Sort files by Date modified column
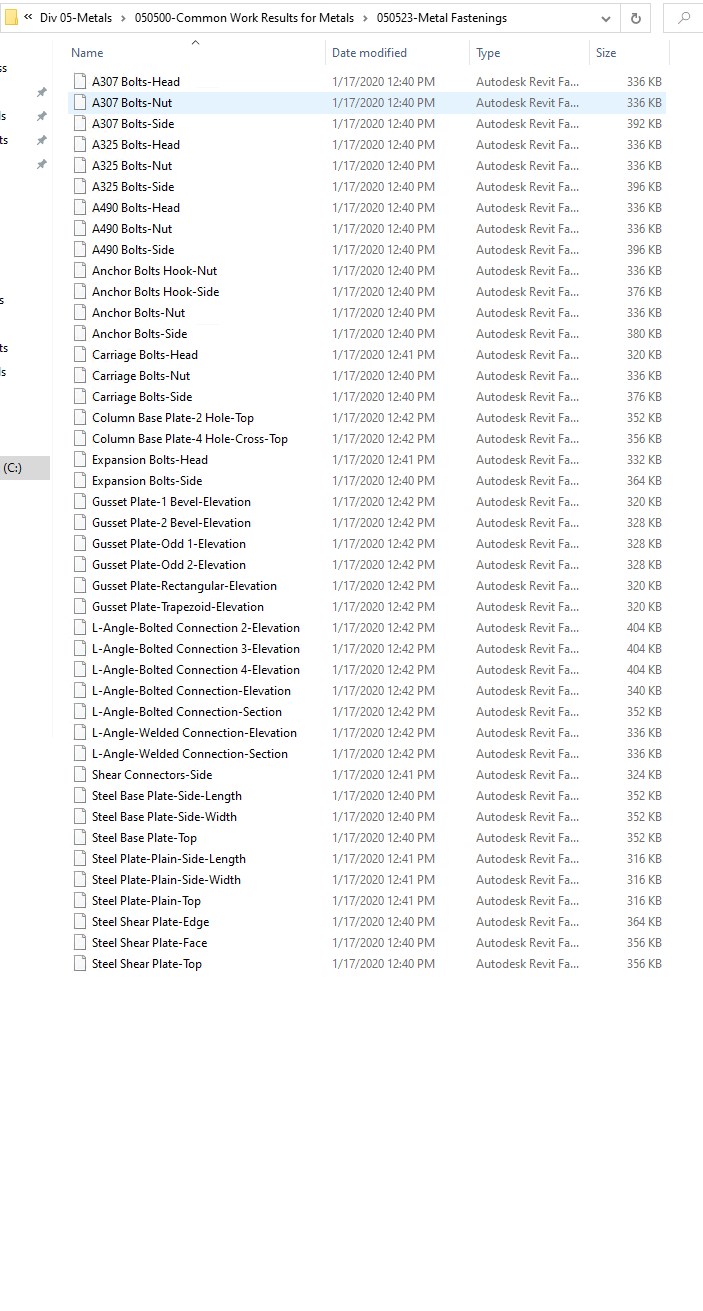This screenshot has height=1311, width=703. click(369, 53)
